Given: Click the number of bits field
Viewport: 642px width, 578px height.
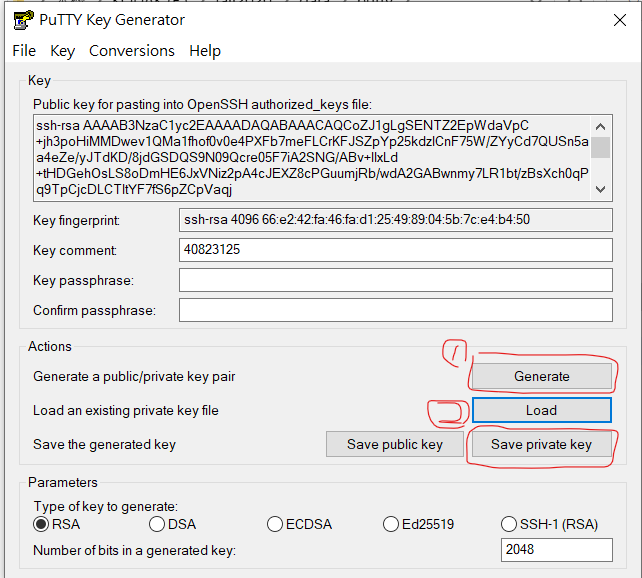Looking at the screenshot, I should coord(557,550).
